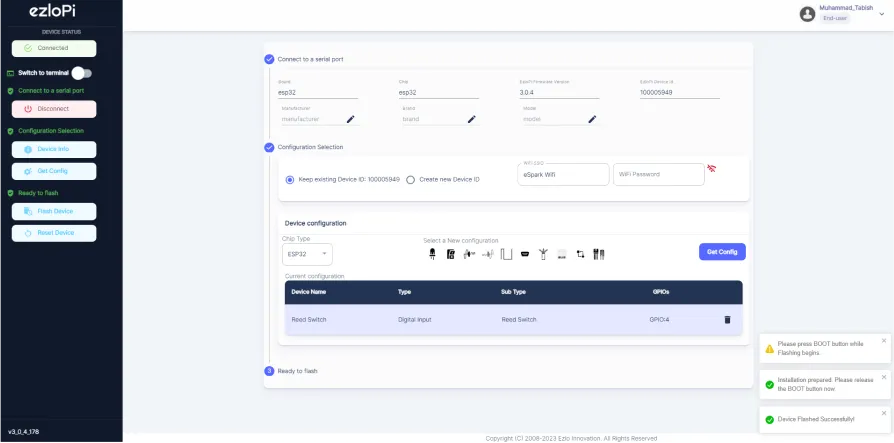Choose the Create new Device ID option
Viewport: 894px width, 443px height.
tap(411, 180)
